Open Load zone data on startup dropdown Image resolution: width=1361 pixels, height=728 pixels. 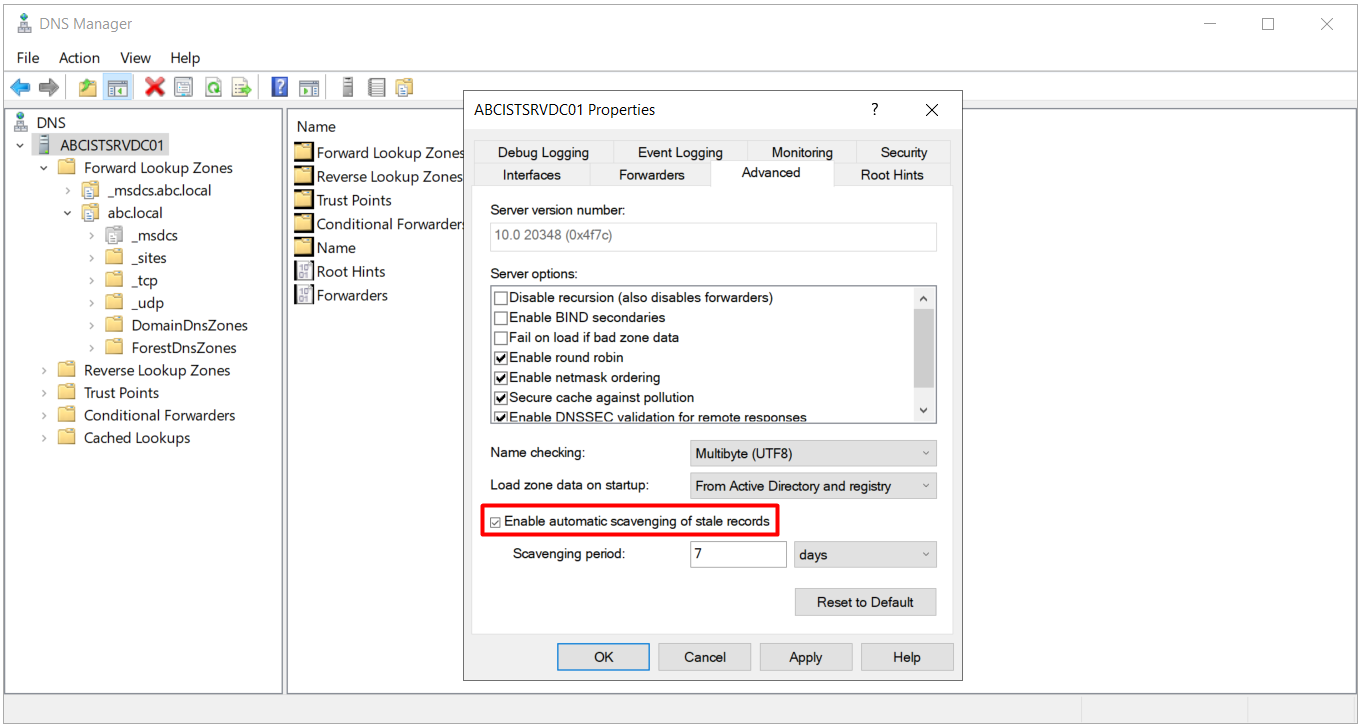814,486
